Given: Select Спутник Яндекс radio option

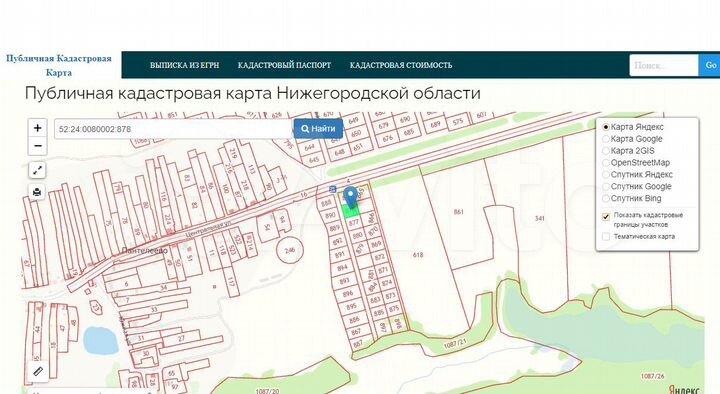Looking at the screenshot, I should pos(606,174).
